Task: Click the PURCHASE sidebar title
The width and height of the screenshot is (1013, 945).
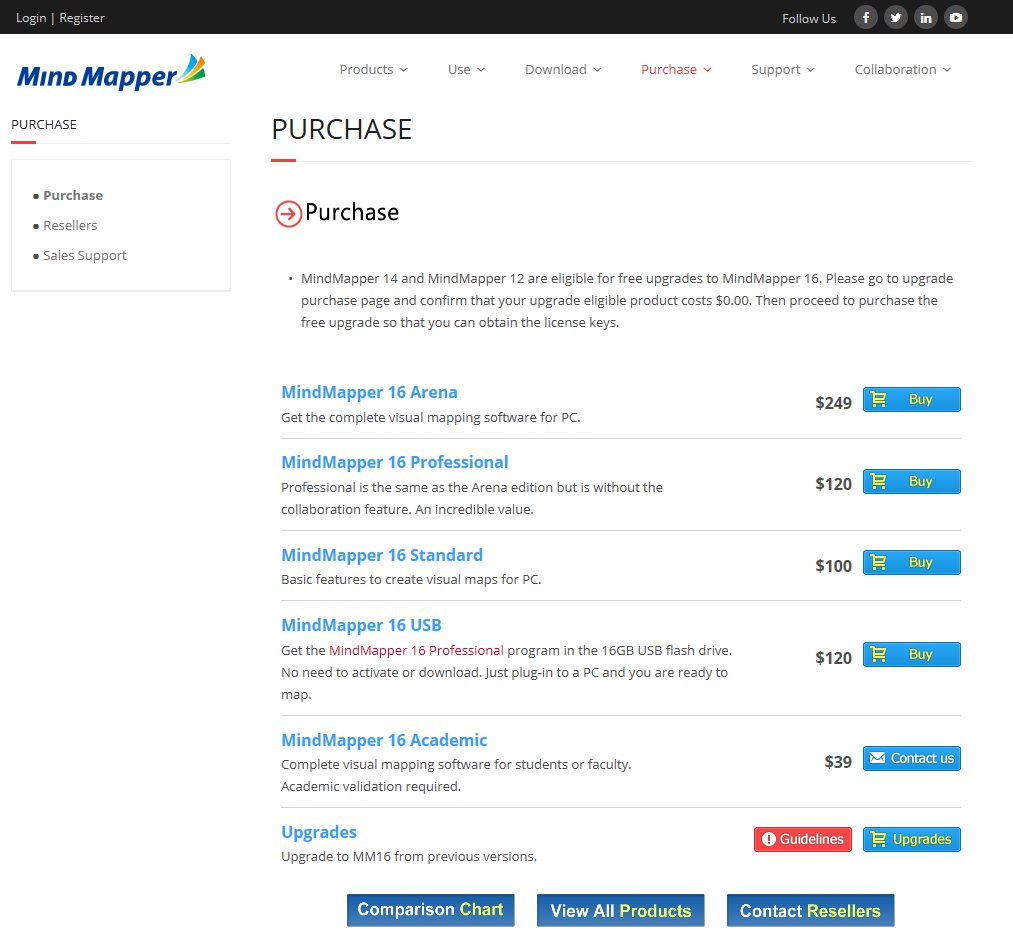Action: point(44,124)
